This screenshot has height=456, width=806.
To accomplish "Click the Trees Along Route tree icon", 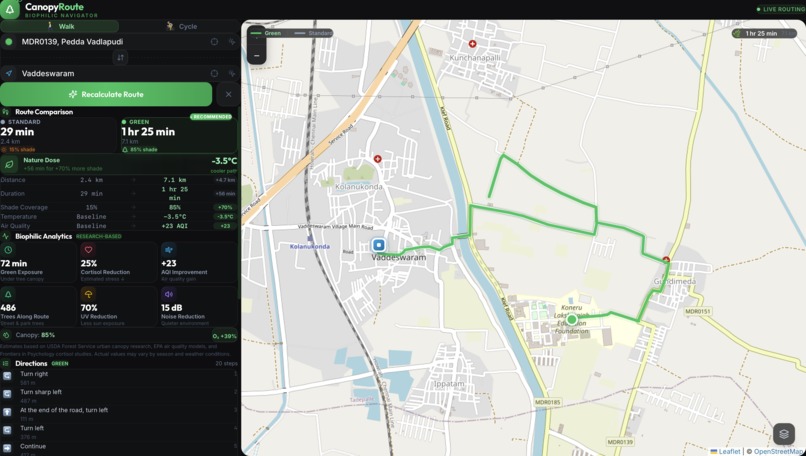I will click(x=8, y=294).
